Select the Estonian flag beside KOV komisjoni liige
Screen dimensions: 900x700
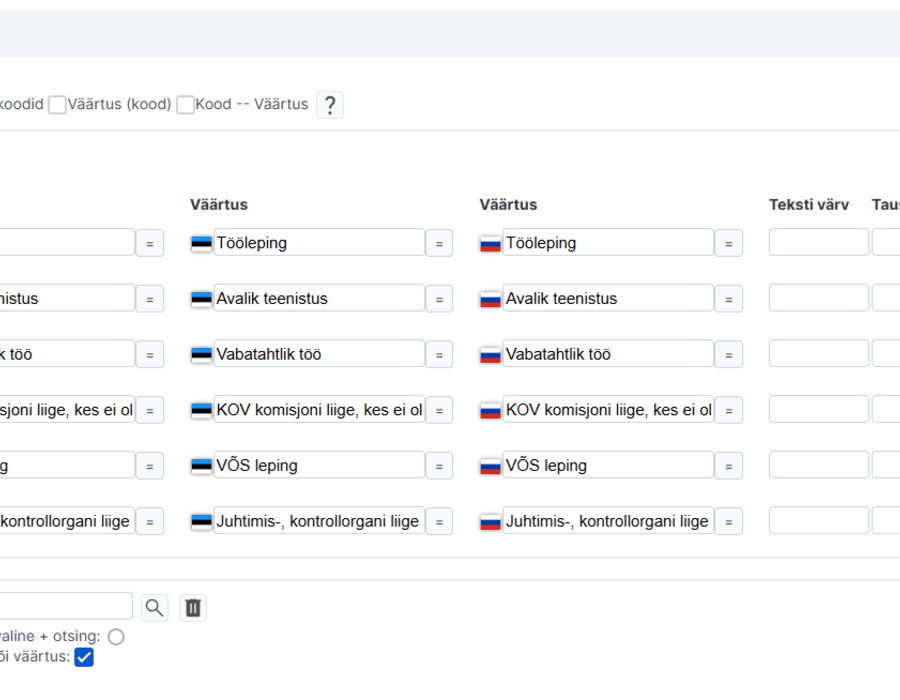tap(201, 410)
